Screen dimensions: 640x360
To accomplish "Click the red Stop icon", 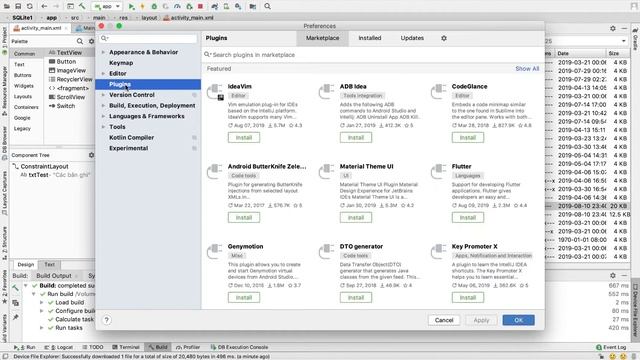I will [200, 6].
